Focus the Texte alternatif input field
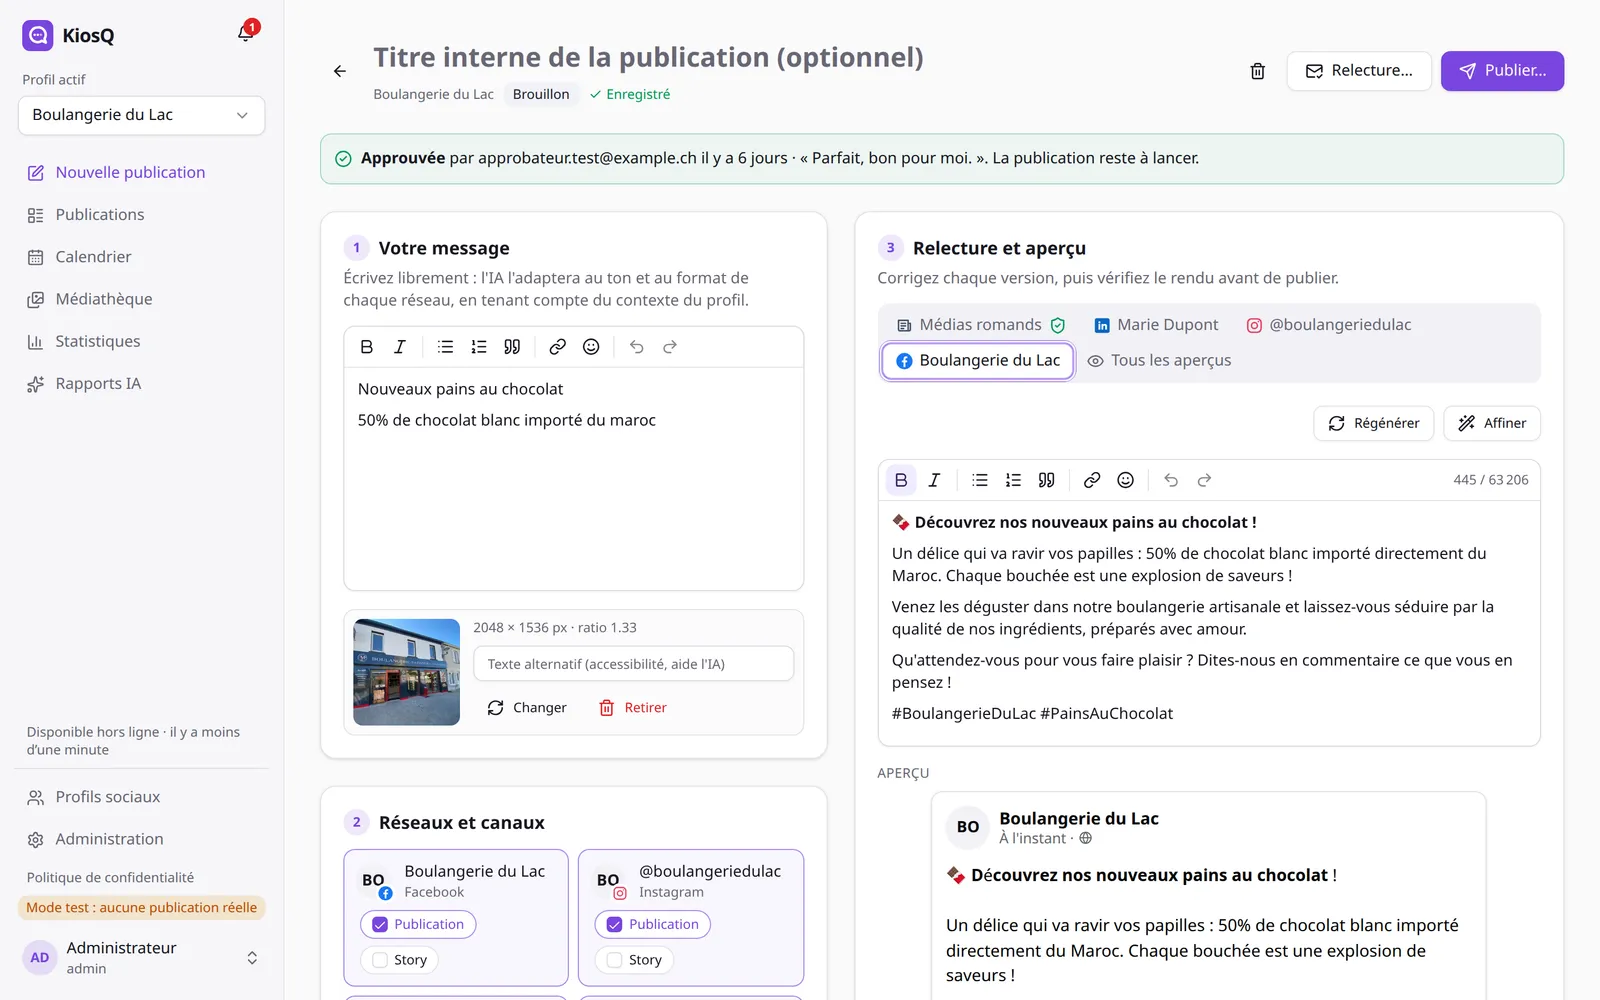1600x1000 pixels. 633,664
